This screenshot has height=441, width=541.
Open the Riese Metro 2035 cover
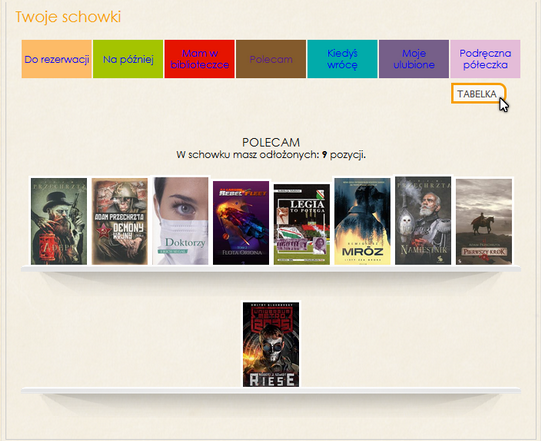click(271, 344)
